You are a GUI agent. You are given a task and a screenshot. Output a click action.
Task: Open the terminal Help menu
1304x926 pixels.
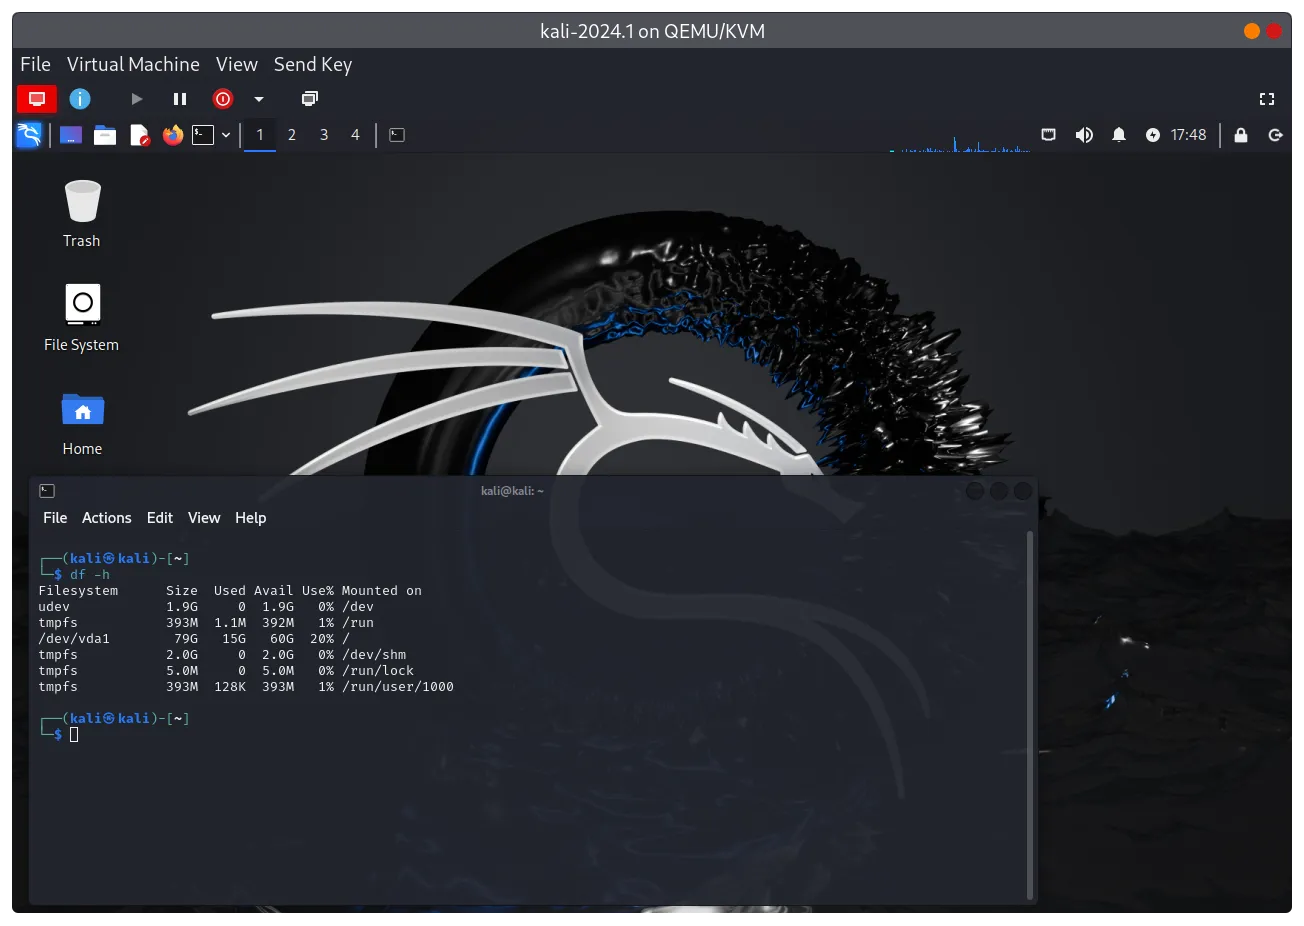(x=251, y=518)
